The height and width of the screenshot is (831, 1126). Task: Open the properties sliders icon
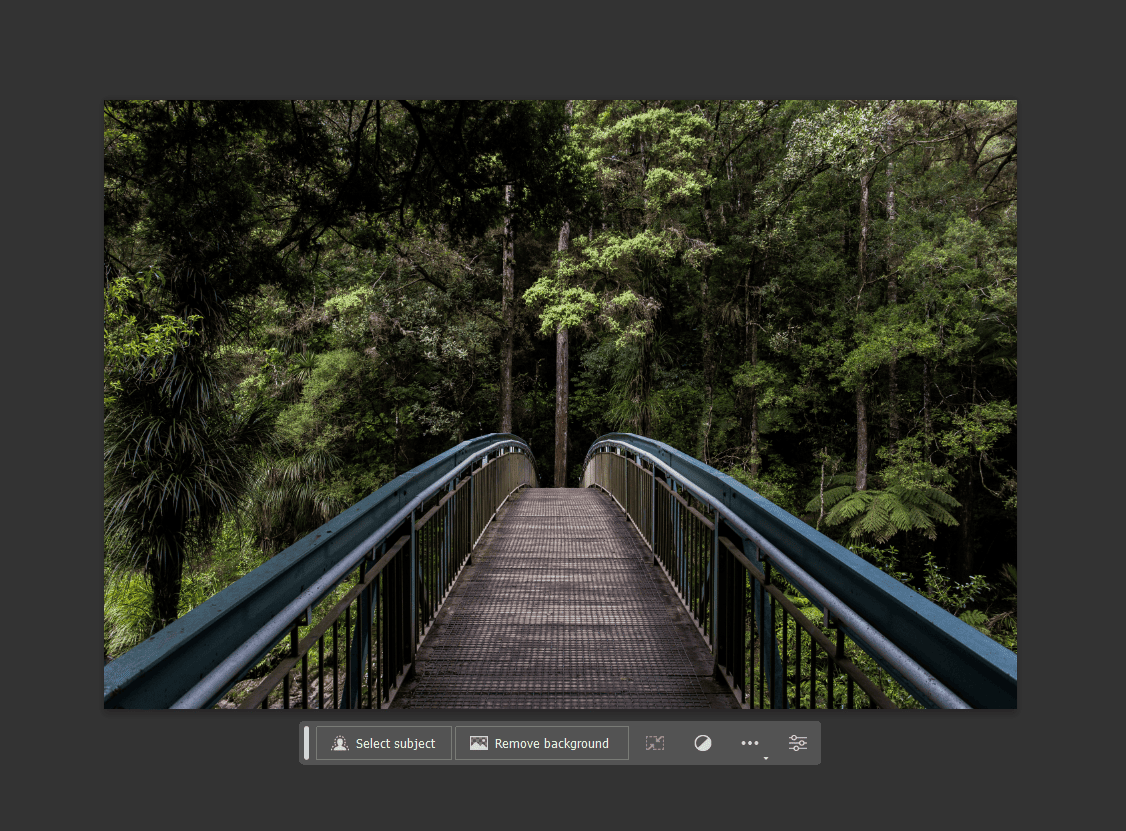pyautogui.click(x=798, y=743)
